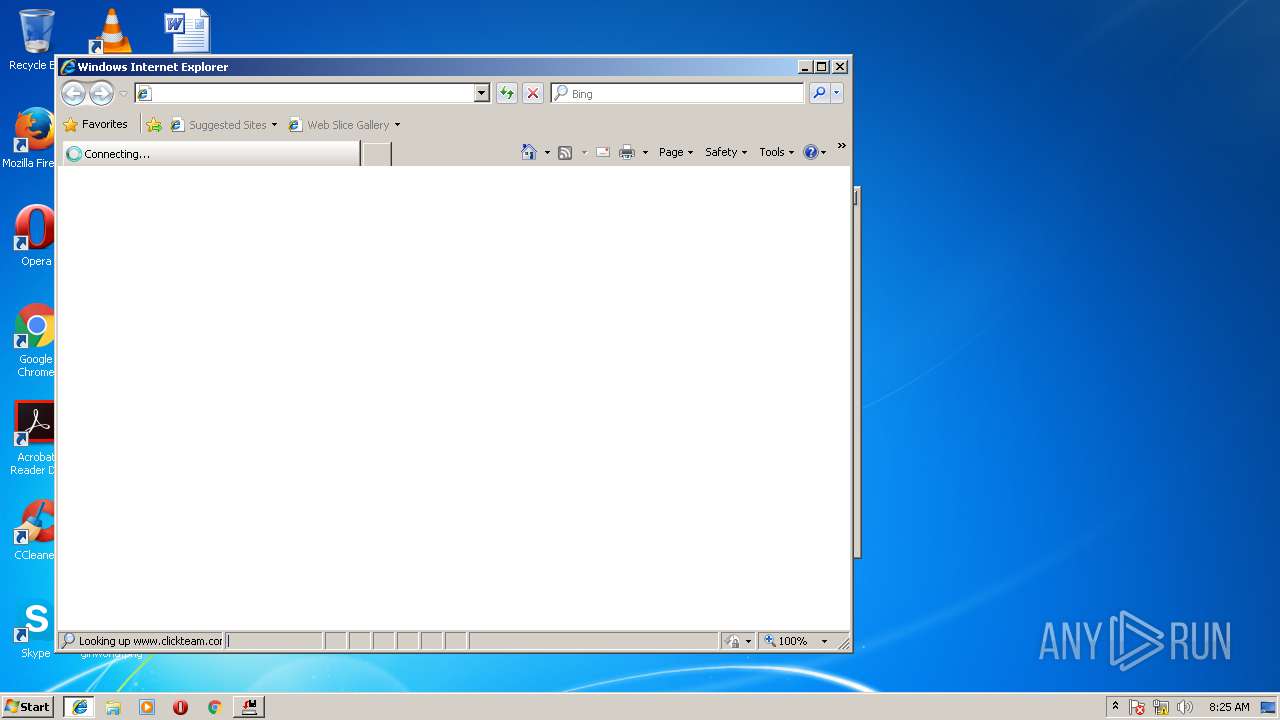Click the last taskbar application icon

(x=249, y=707)
